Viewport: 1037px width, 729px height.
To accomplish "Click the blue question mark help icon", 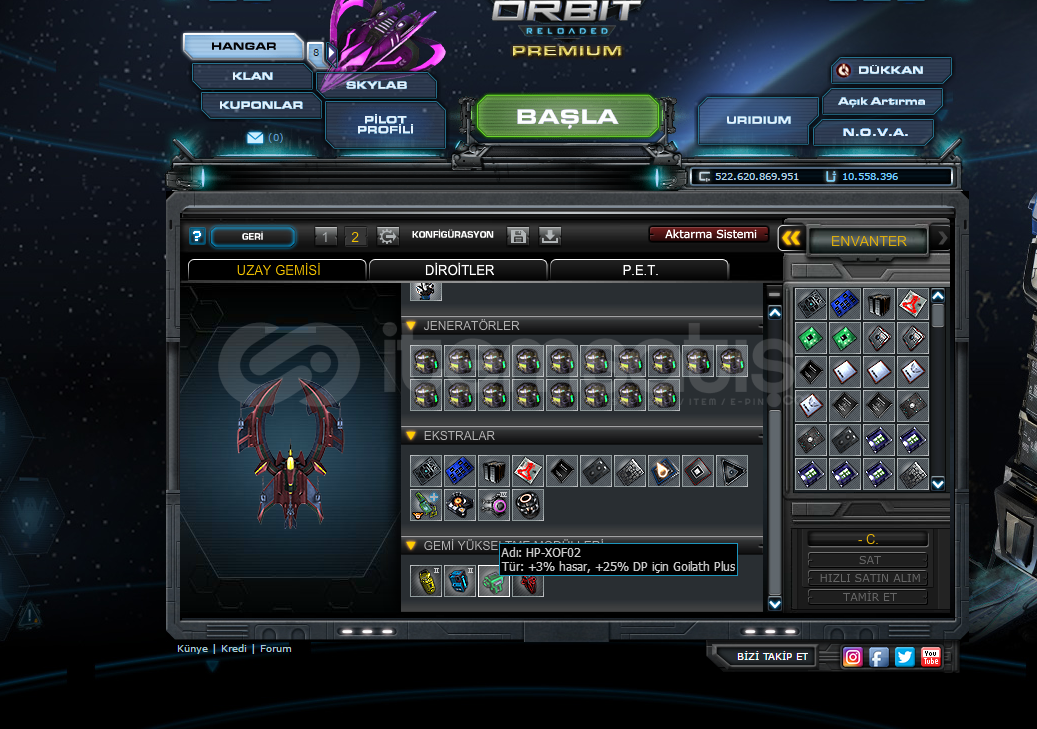I will pyautogui.click(x=197, y=236).
